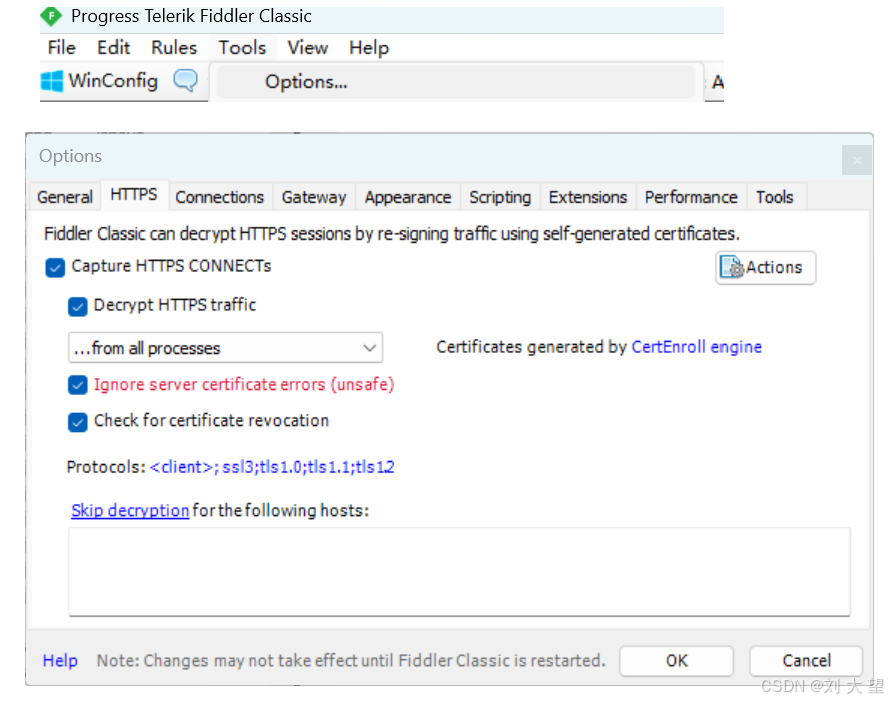This screenshot has height=701, width=888.
Task: Click the Help link in Options
Action: coord(60,661)
